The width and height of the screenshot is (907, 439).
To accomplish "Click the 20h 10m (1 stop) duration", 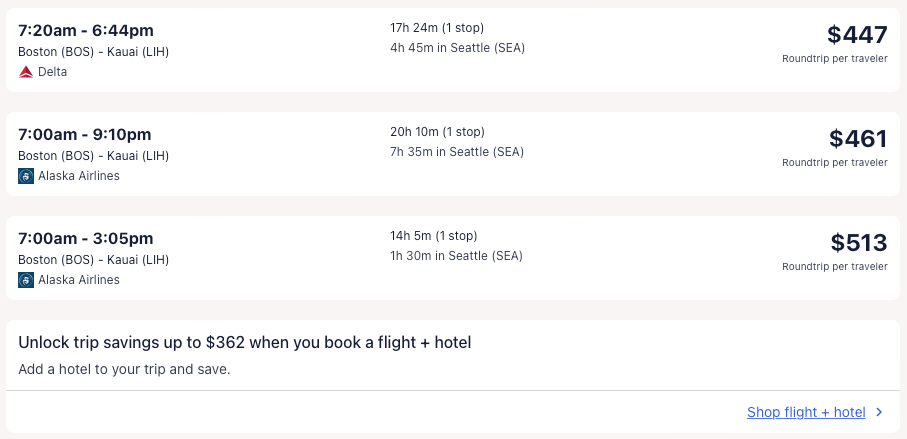I will coord(437,131).
